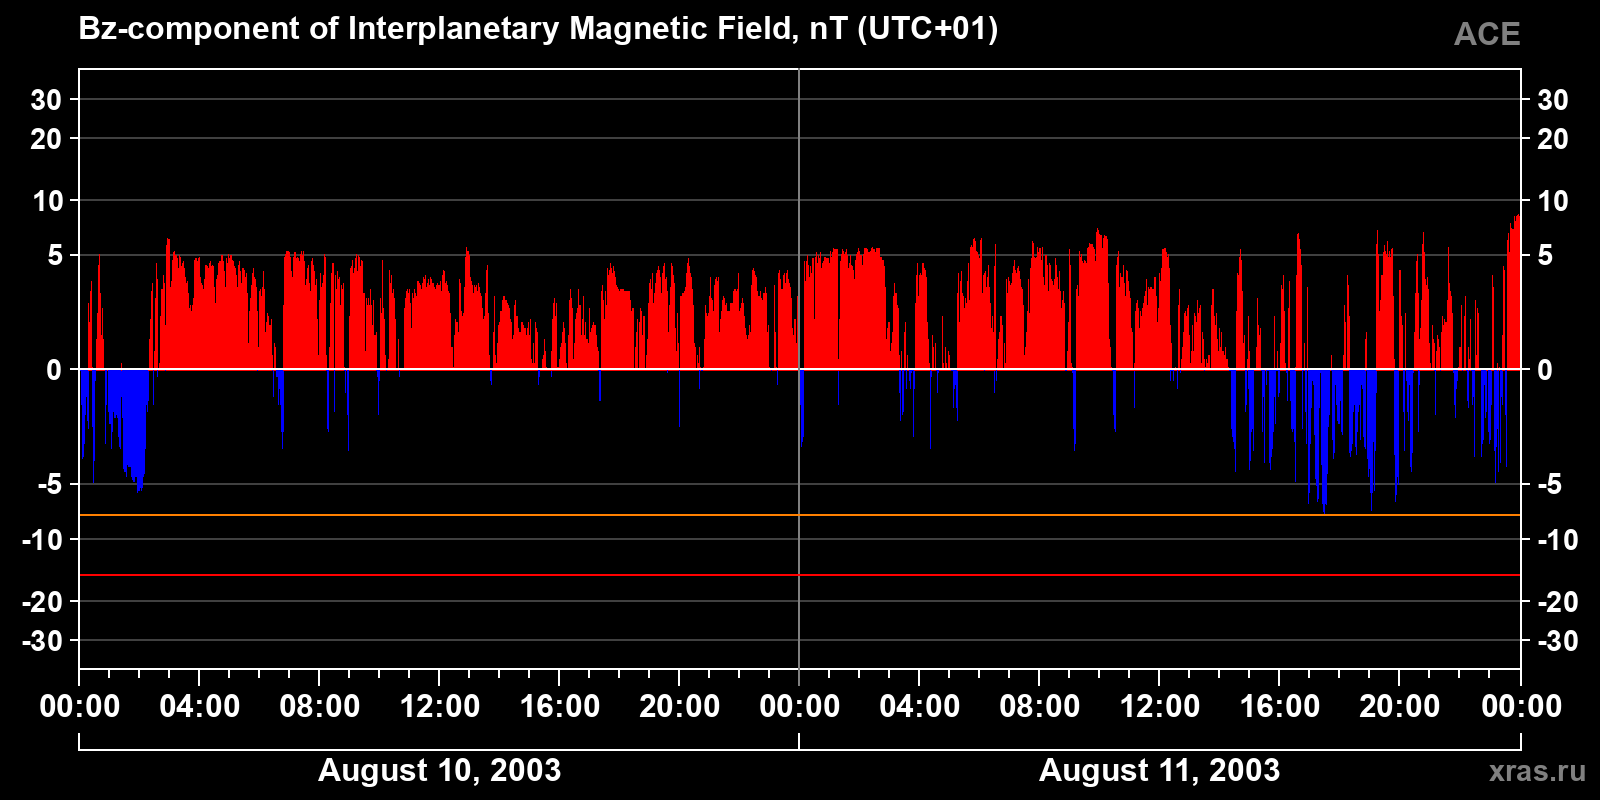Image resolution: width=1600 pixels, height=800 pixels.
Task: Click the "5" label on the left axis
Action: click(x=55, y=256)
